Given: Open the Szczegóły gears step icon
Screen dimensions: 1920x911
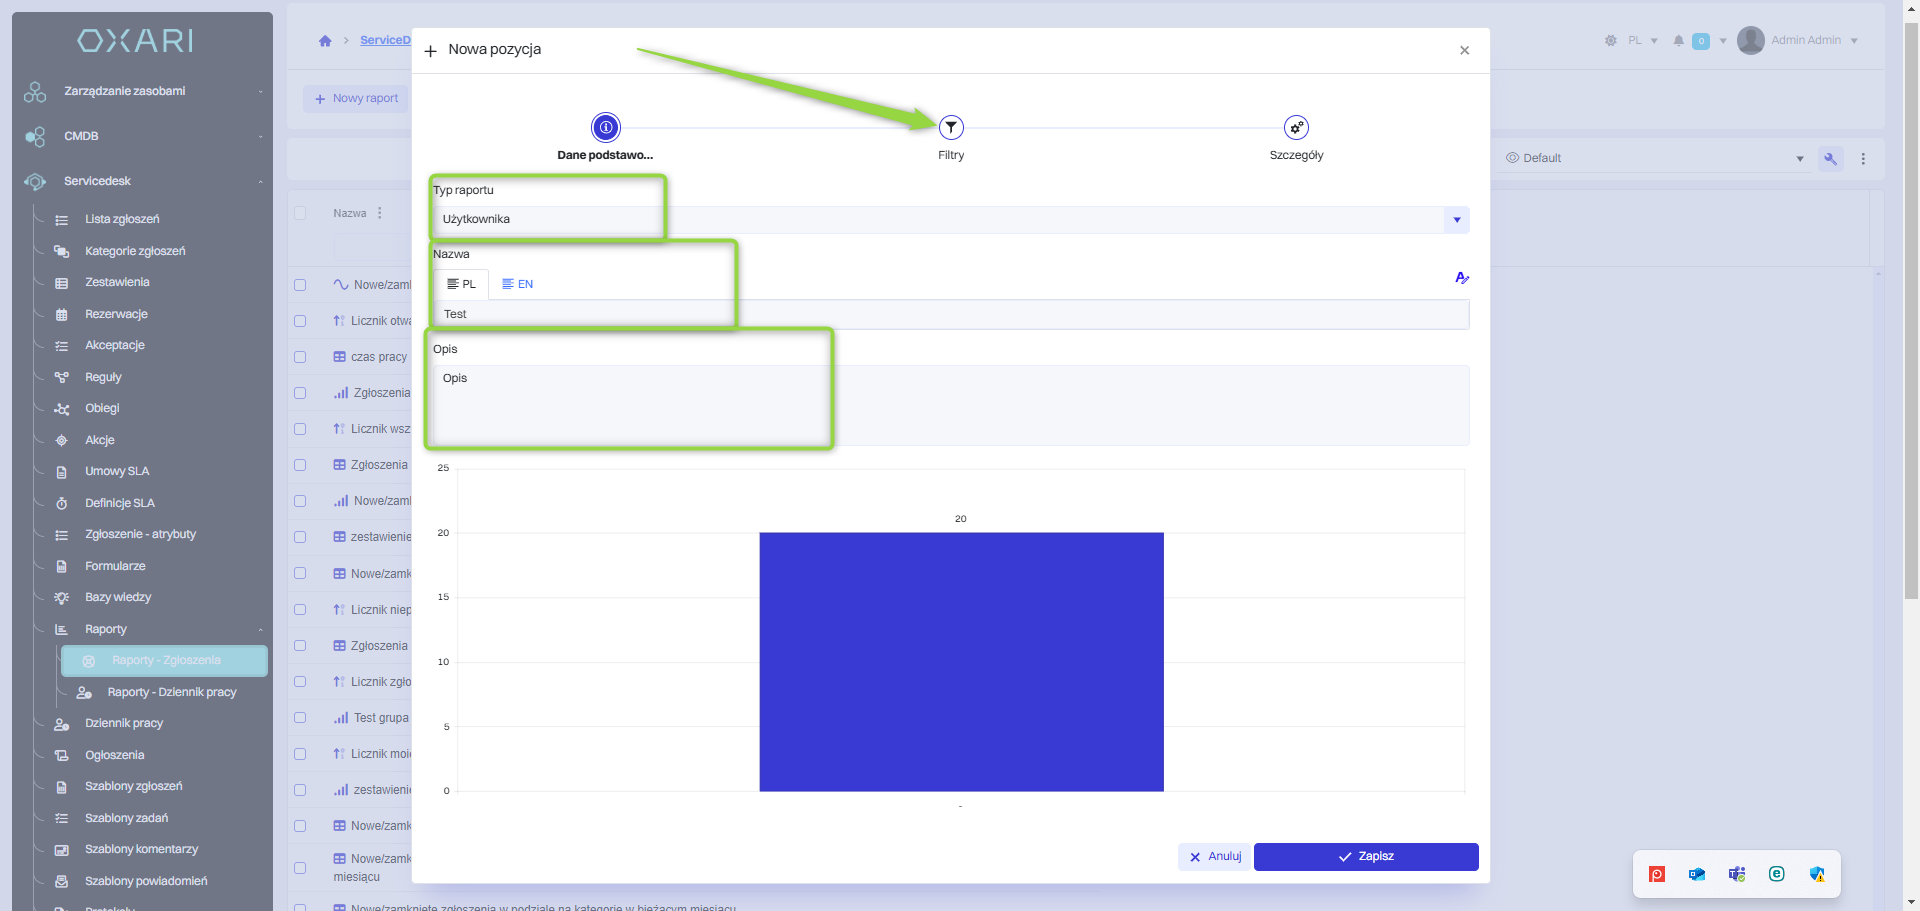Looking at the screenshot, I should pyautogui.click(x=1296, y=128).
